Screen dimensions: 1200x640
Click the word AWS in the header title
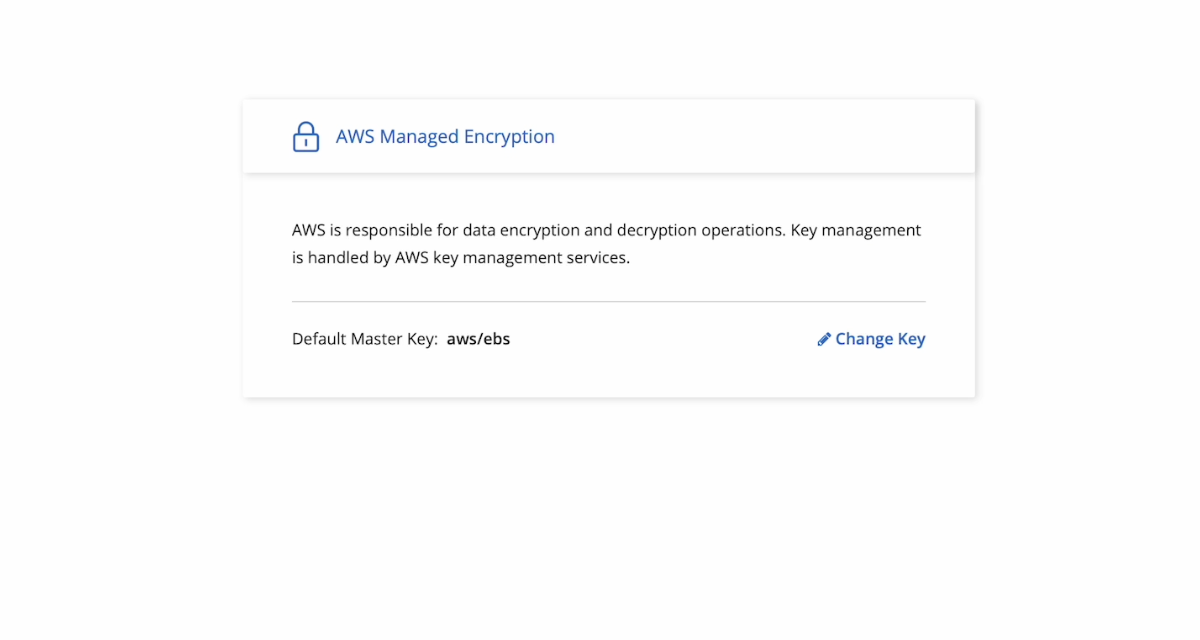[354, 137]
